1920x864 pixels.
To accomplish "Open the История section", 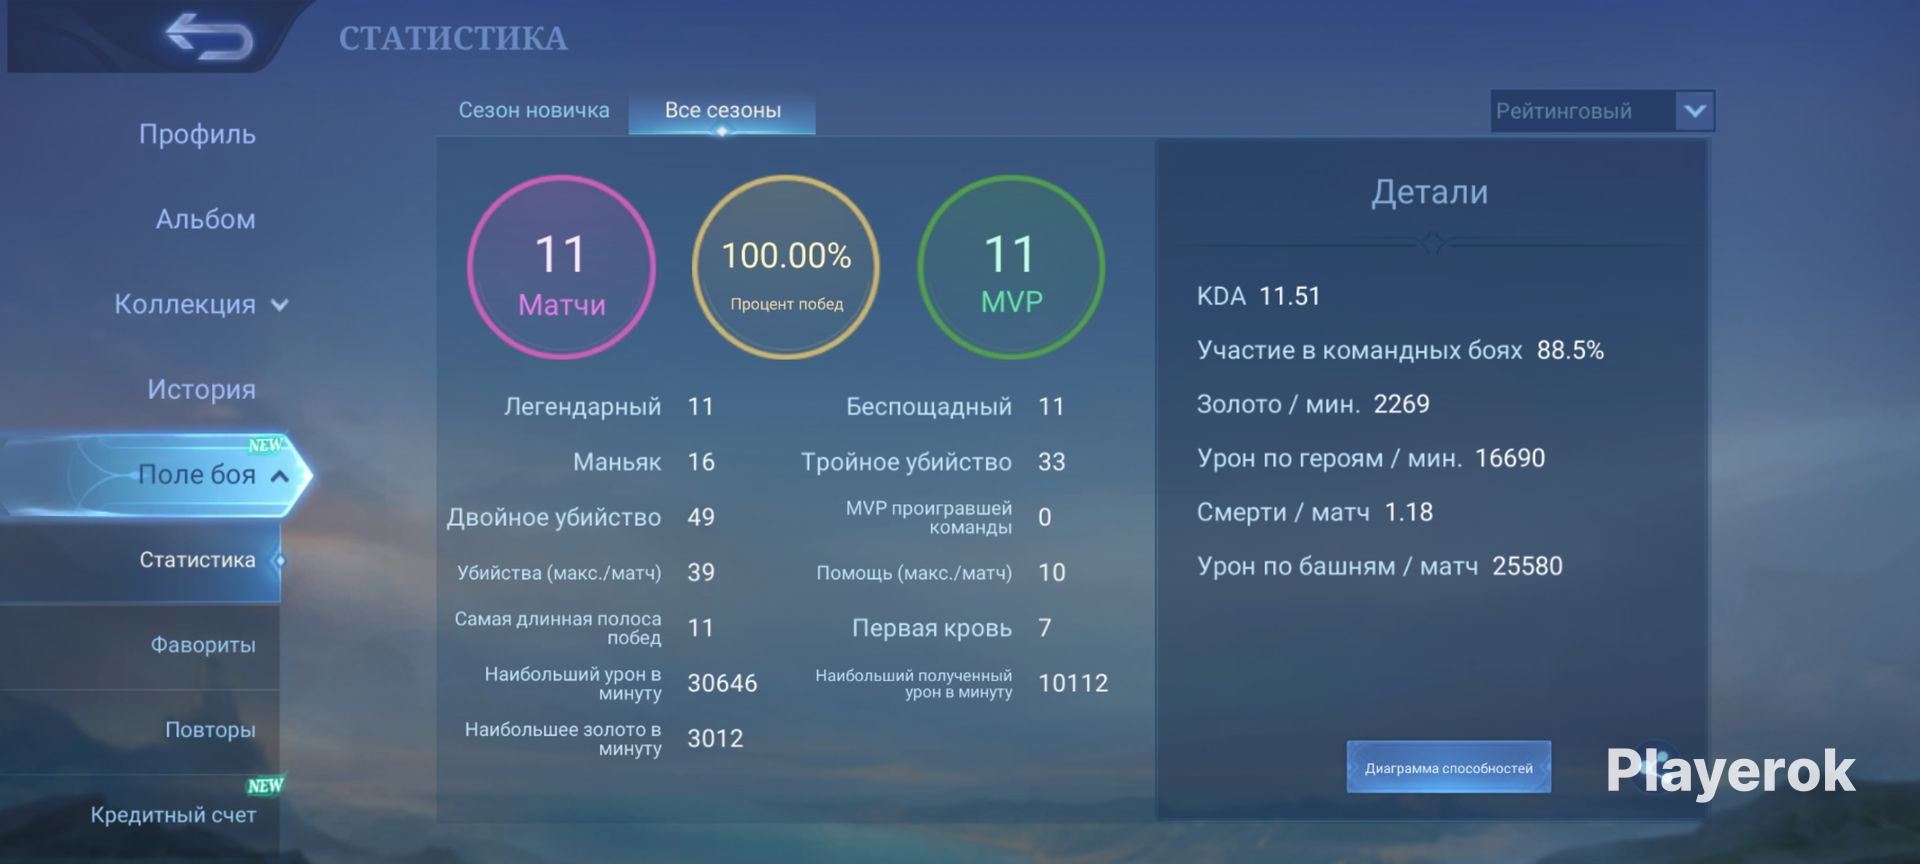I will click(201, 389).
